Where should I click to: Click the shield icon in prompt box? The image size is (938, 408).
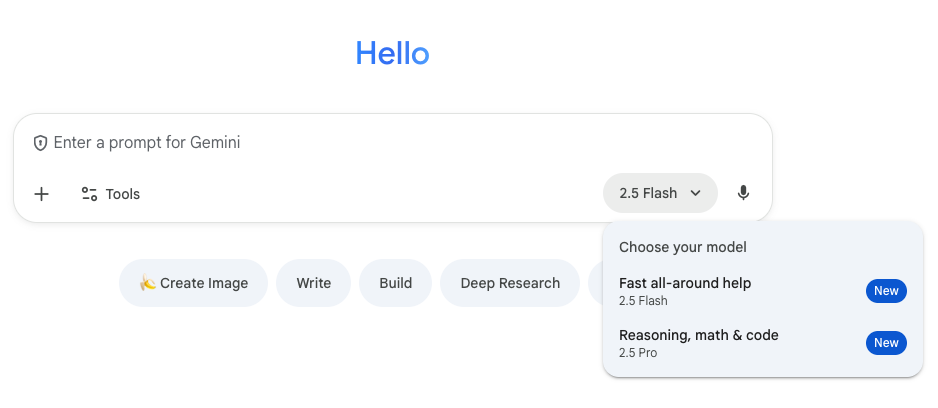click(40, 143)
